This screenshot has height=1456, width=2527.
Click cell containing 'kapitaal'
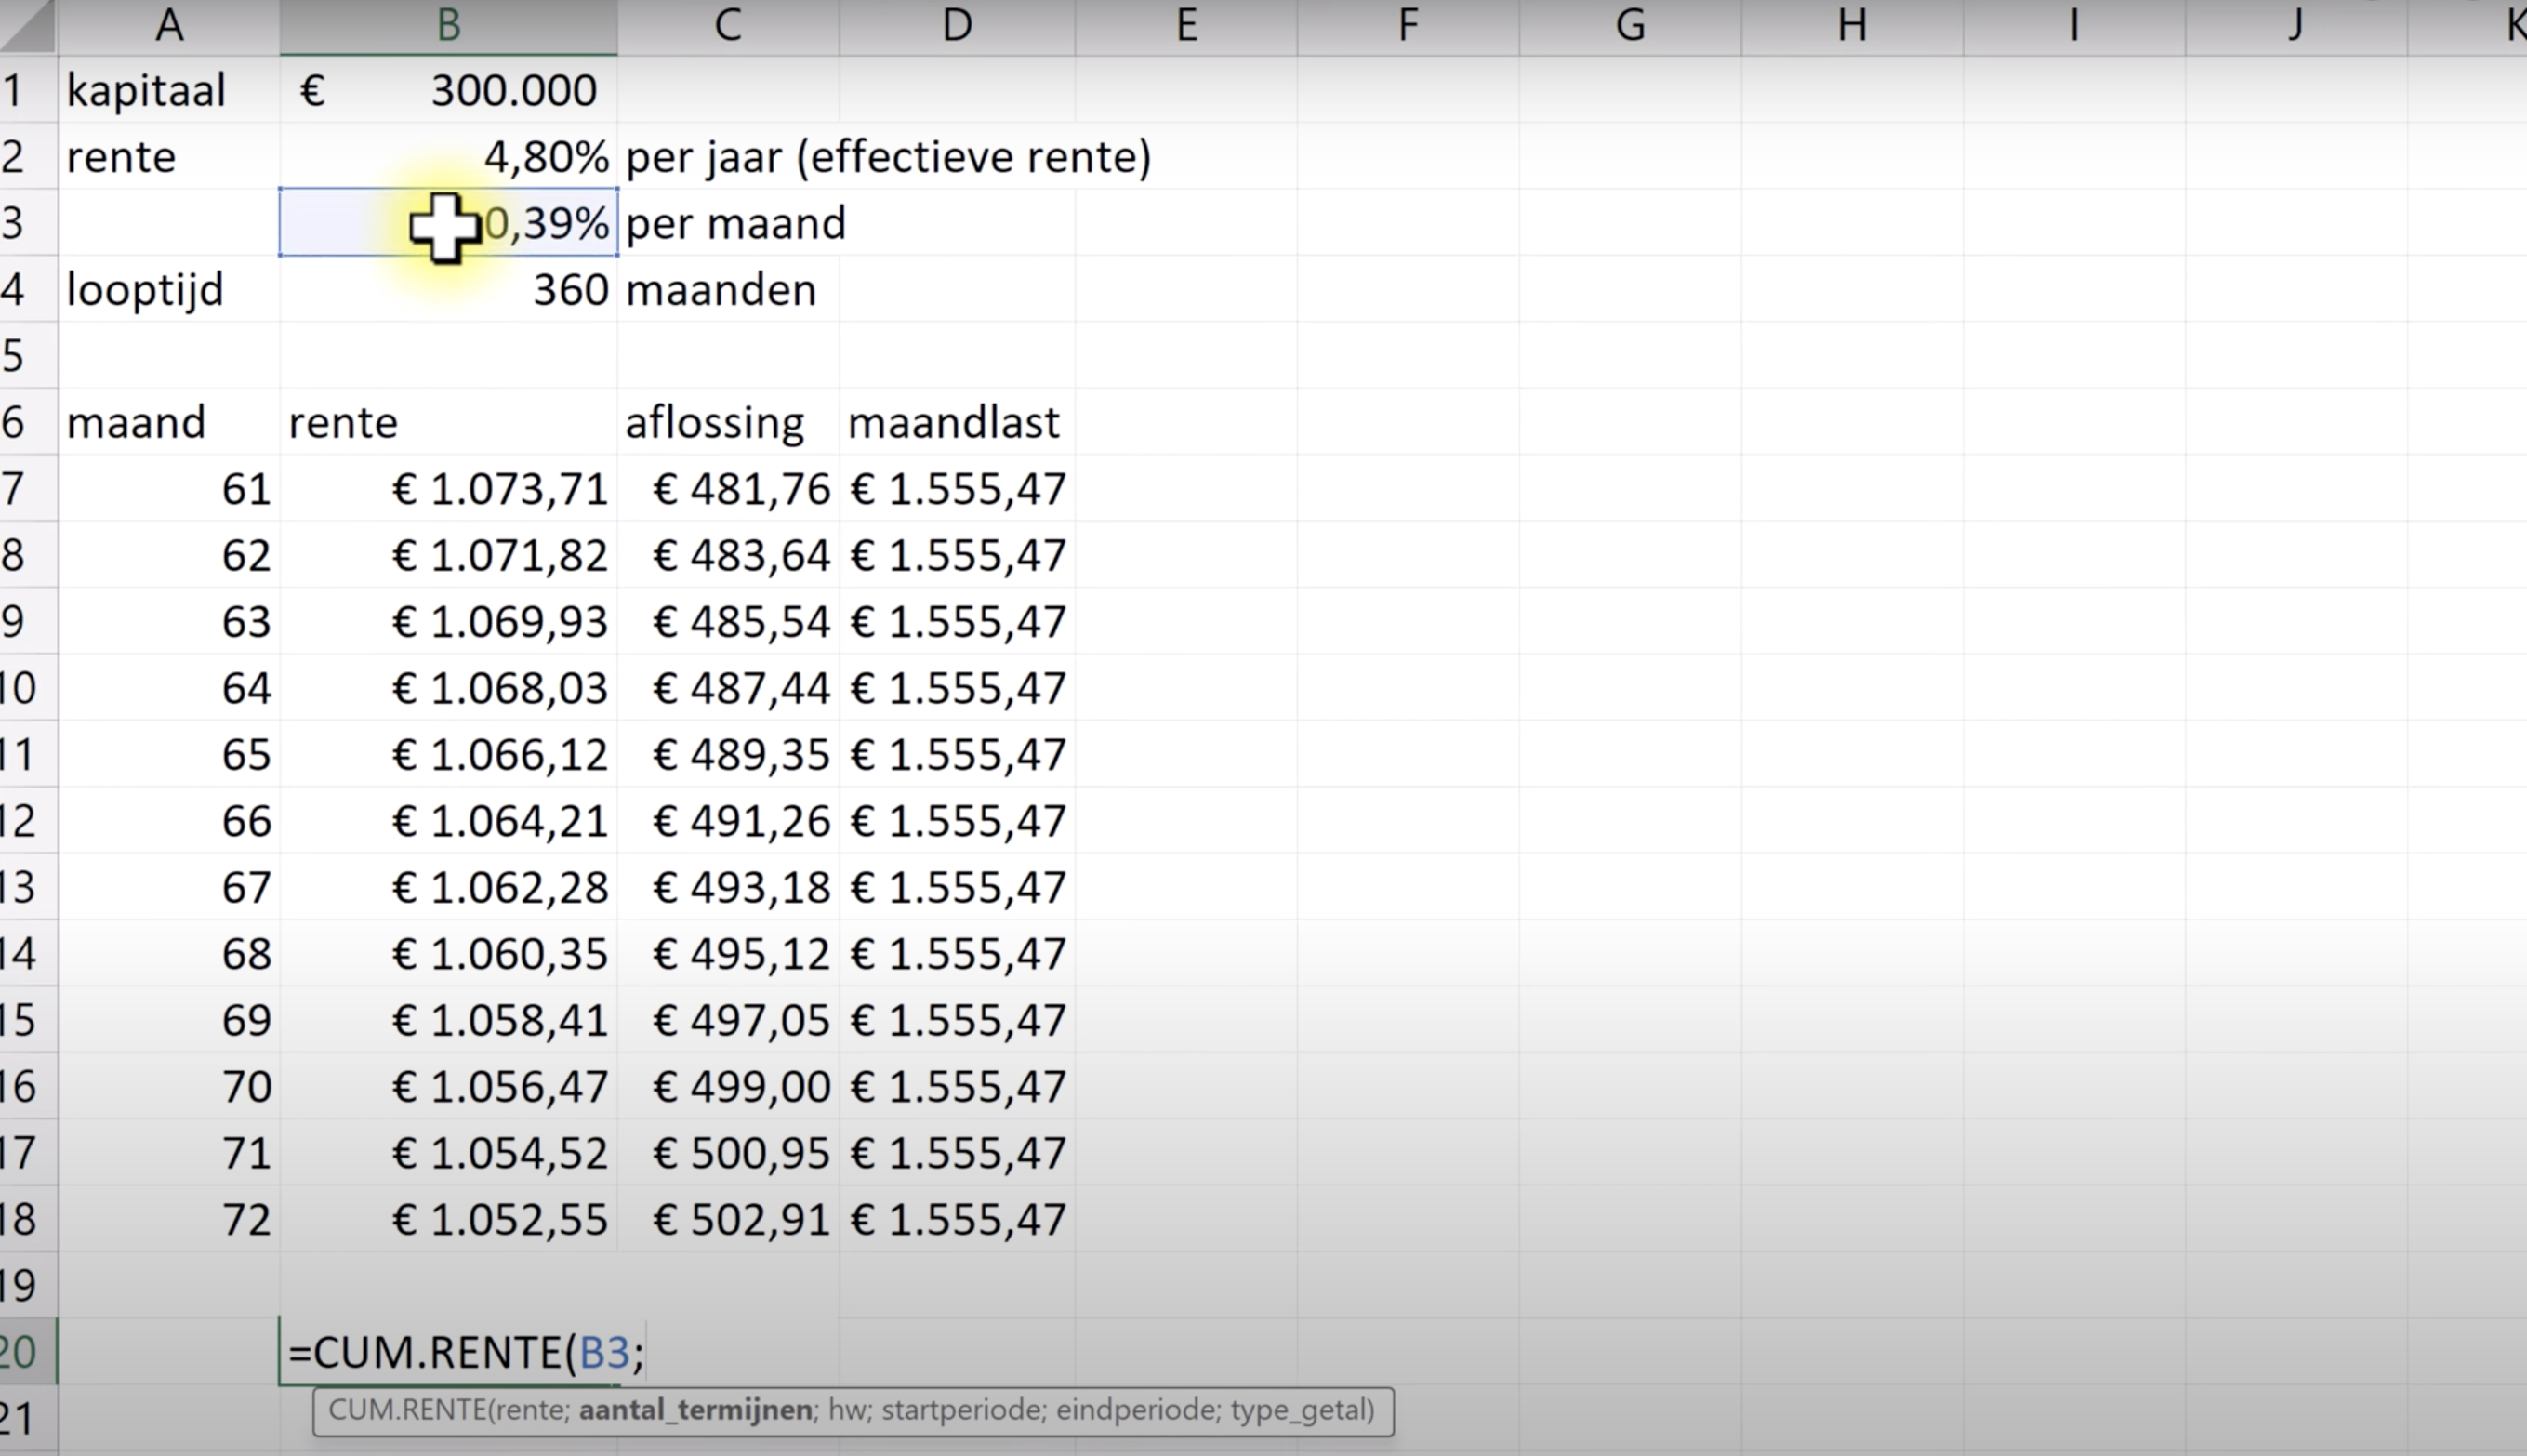point(169,90)
